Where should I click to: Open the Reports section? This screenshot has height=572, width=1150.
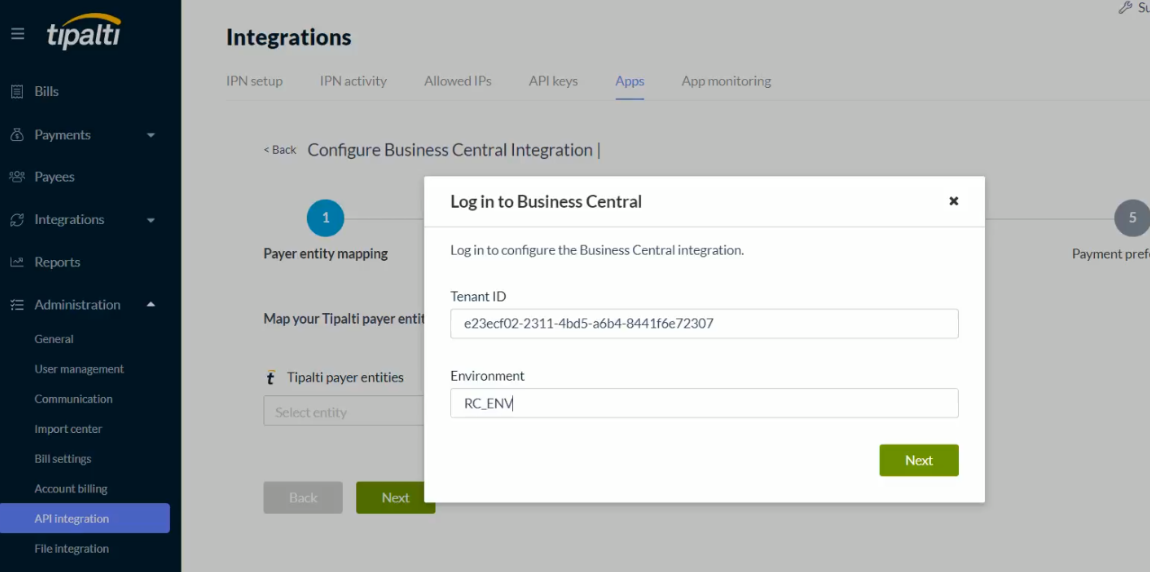tap(57, 262)
